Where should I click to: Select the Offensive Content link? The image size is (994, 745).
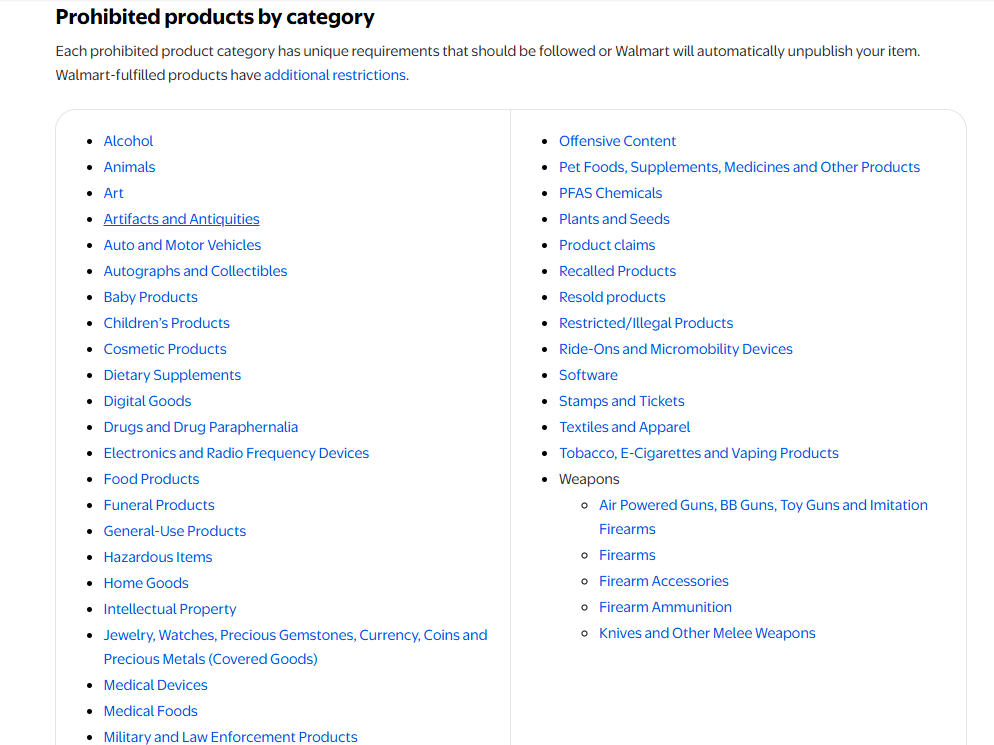(617, 141)
